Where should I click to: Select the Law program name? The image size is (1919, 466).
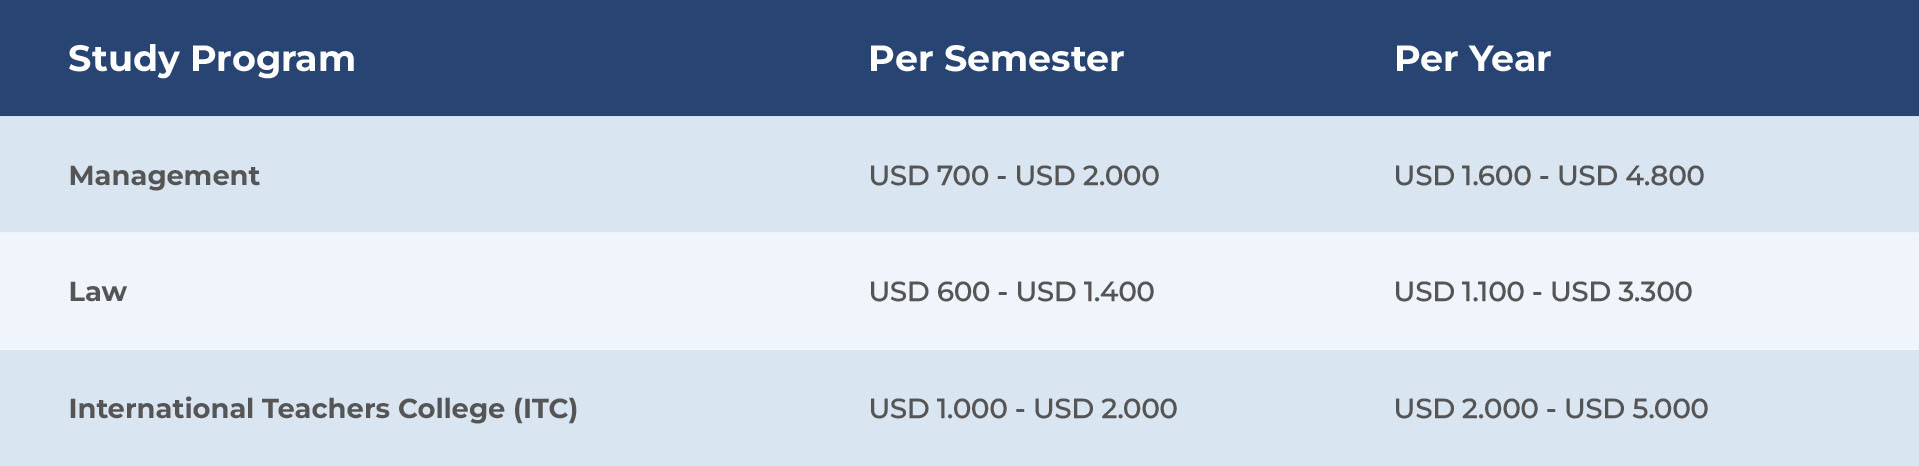coord(98,292)
